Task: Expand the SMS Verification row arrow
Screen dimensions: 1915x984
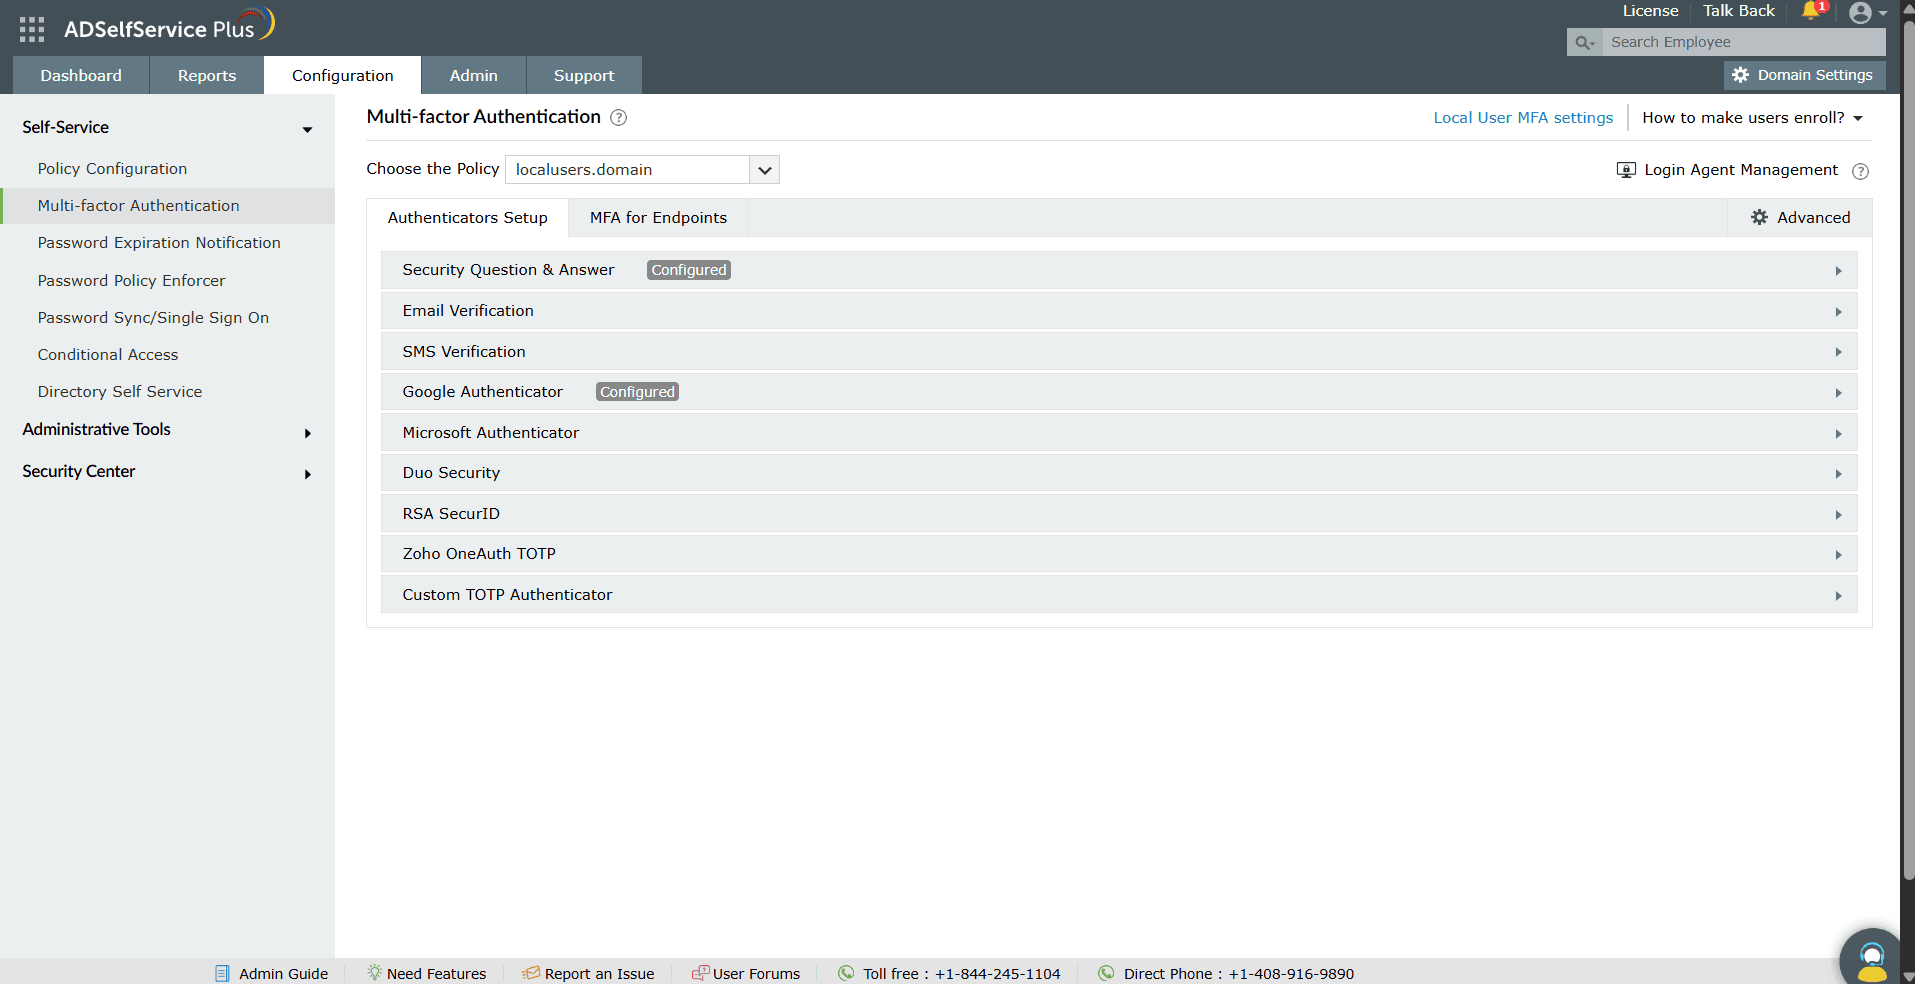Action: coord(1838,352)
